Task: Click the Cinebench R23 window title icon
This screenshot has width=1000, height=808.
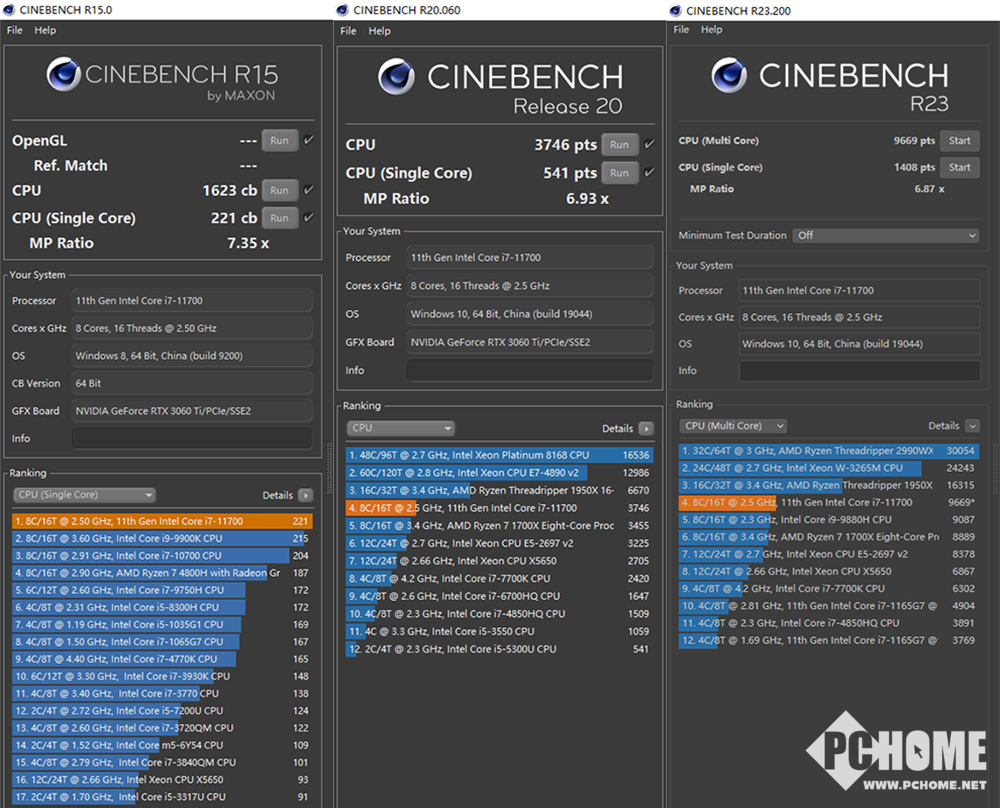Action: coord(675,10)
